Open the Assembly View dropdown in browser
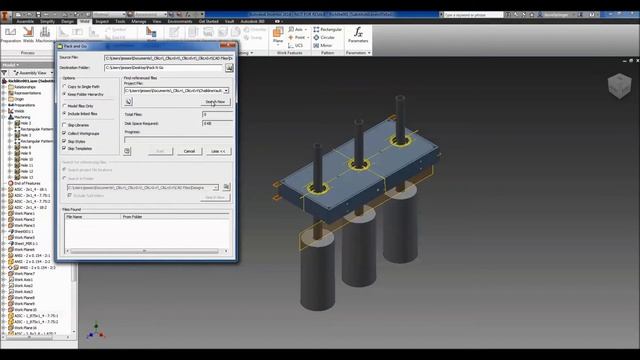 [x=51, y=73]
